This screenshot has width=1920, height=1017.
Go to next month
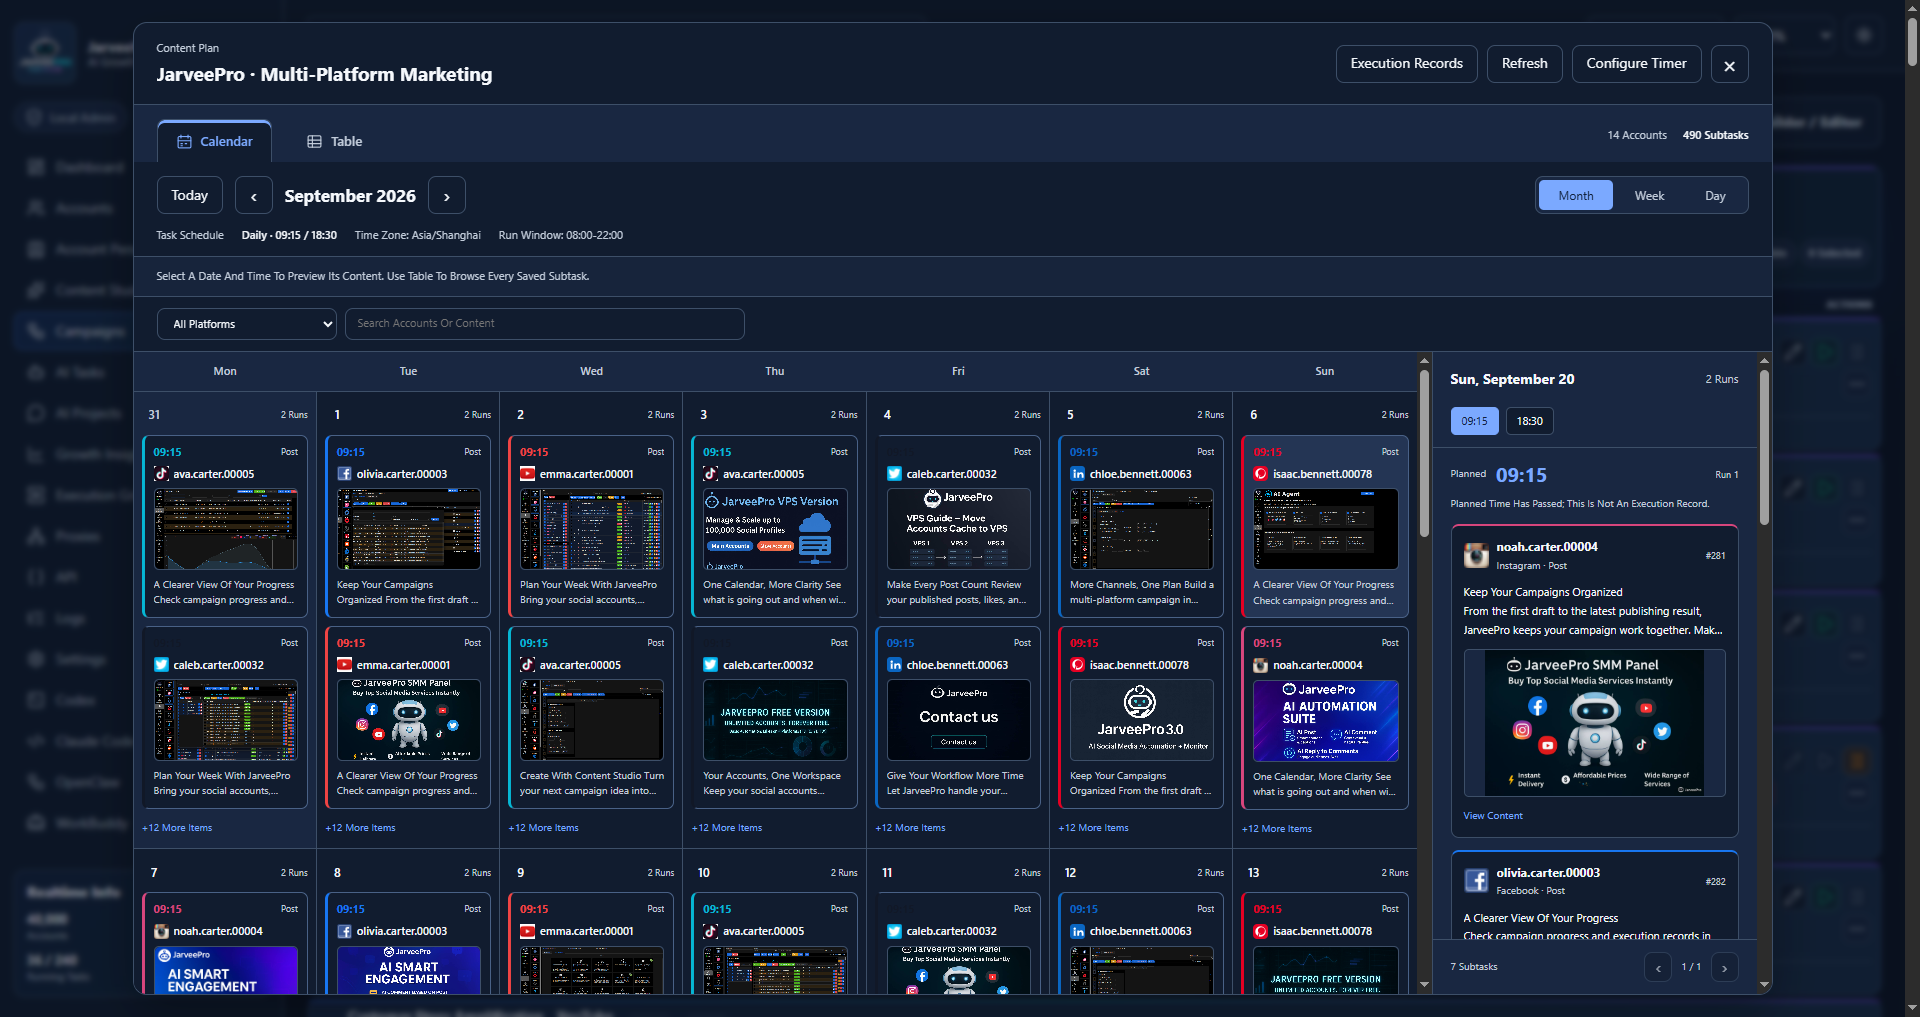[x=447, y=196]
